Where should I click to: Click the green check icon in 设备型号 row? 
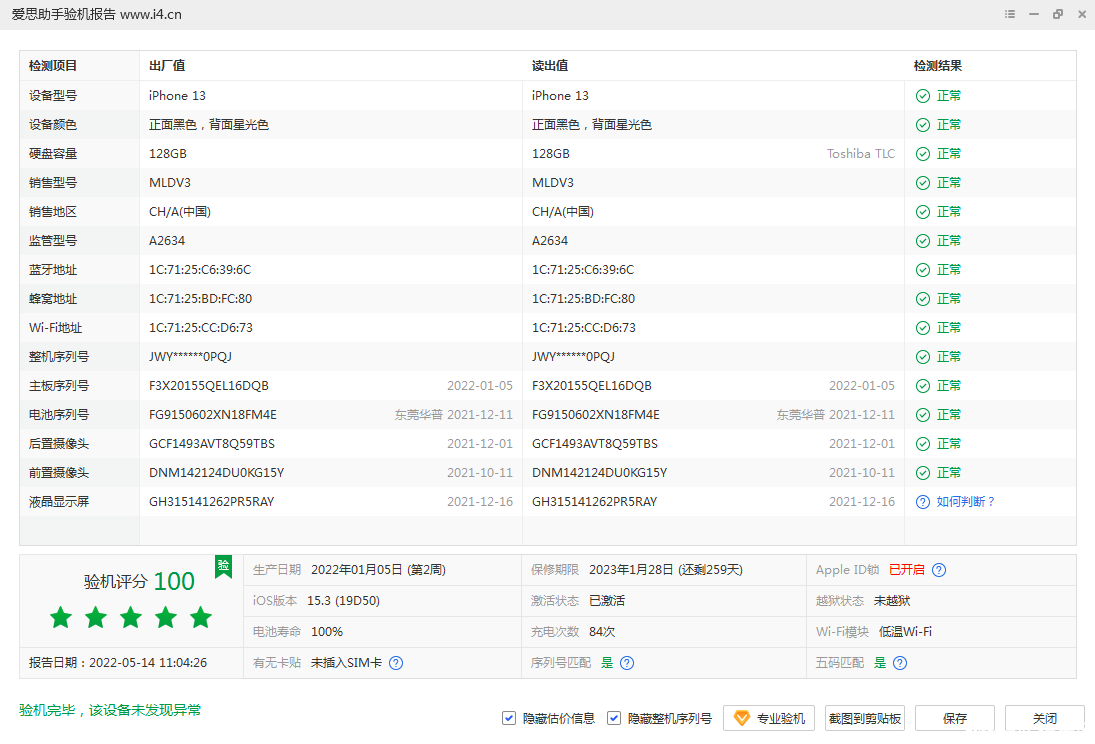[x=923, y=96]
